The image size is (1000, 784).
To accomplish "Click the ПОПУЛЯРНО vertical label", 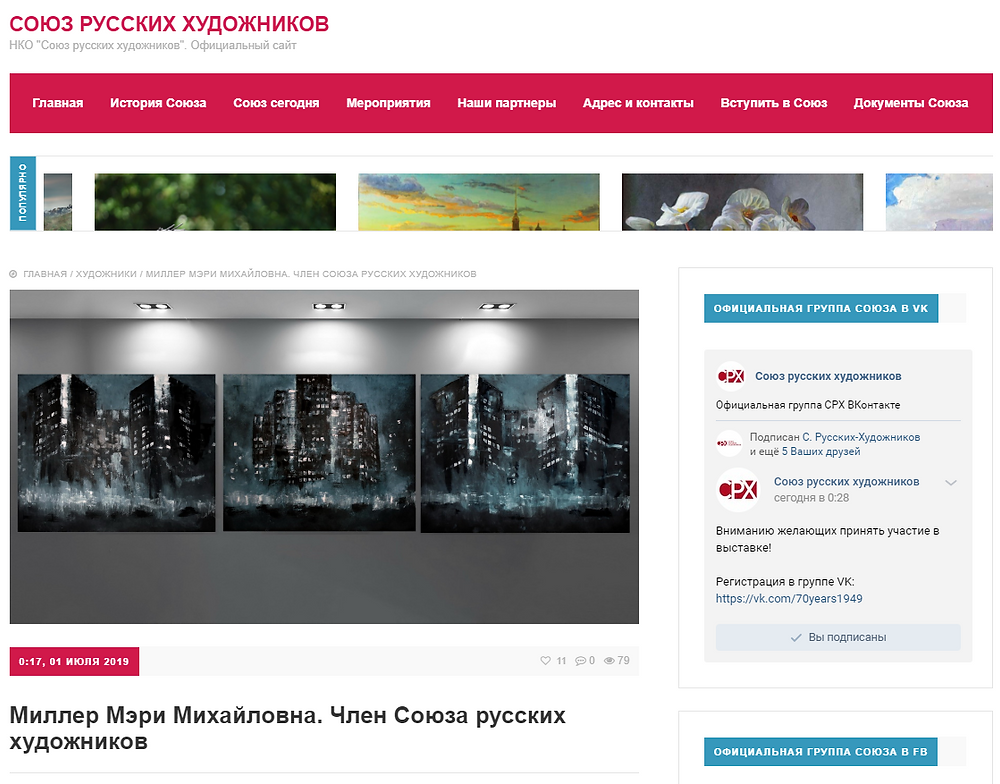I will pyautogui.click(x=22, y=193).
